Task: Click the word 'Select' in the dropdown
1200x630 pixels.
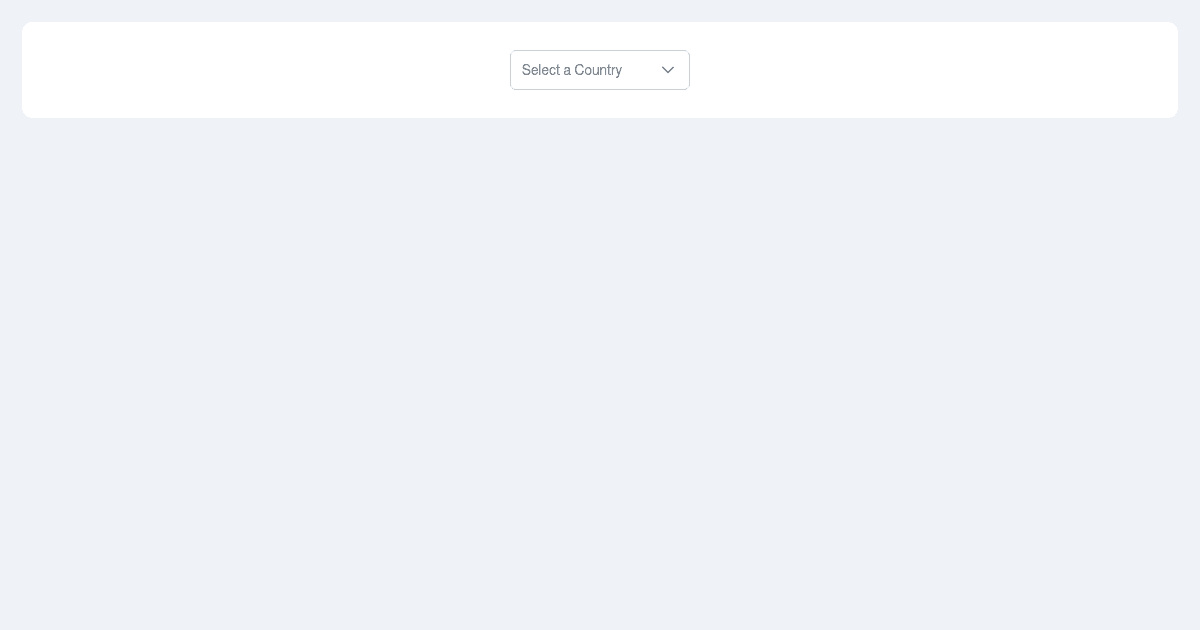Action: [541, 70]
